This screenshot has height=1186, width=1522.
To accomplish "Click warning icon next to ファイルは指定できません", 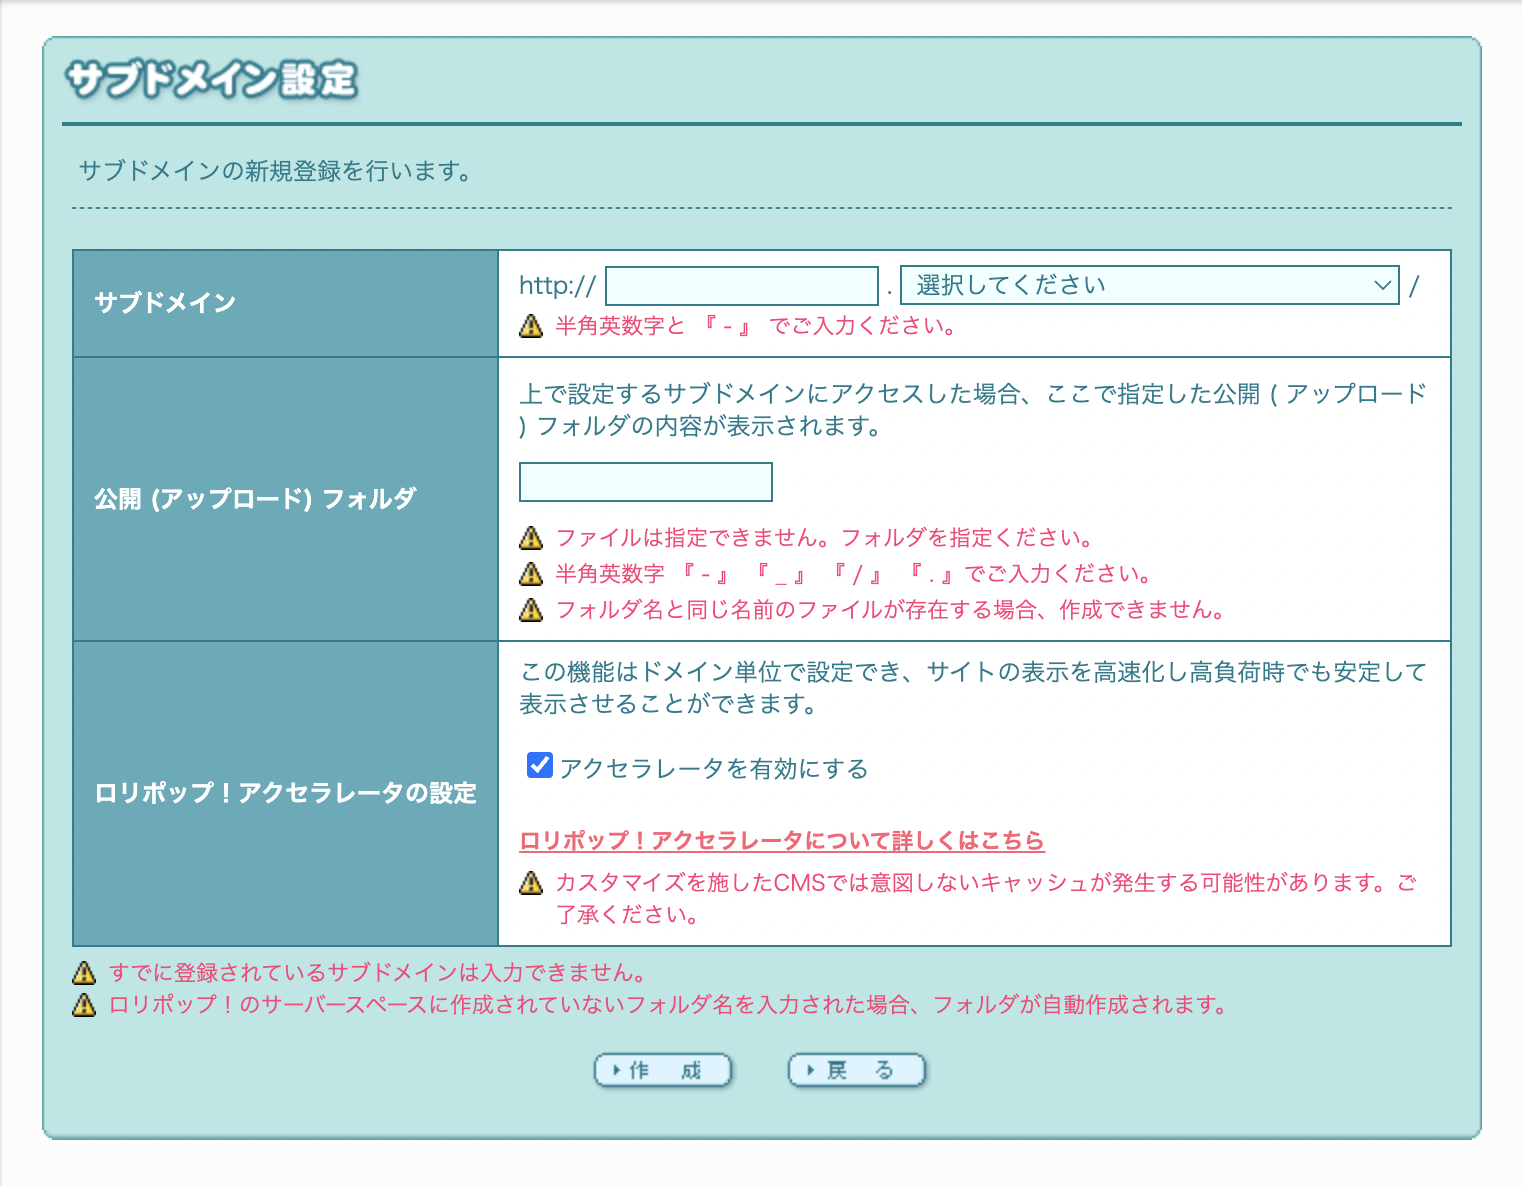I will [x=531, y=538].
